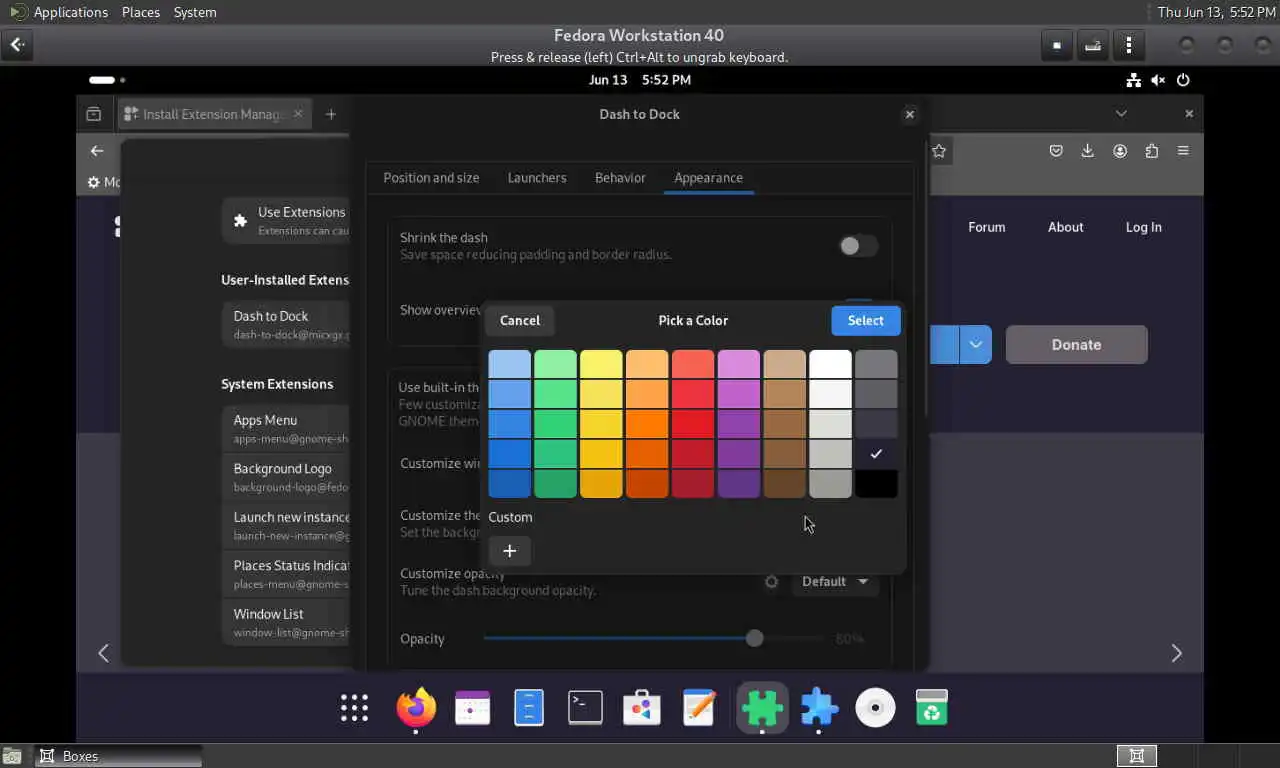Screen dimensions: 1280x768
Task: Open the Places menu in top panel
Action: (141, 12)
